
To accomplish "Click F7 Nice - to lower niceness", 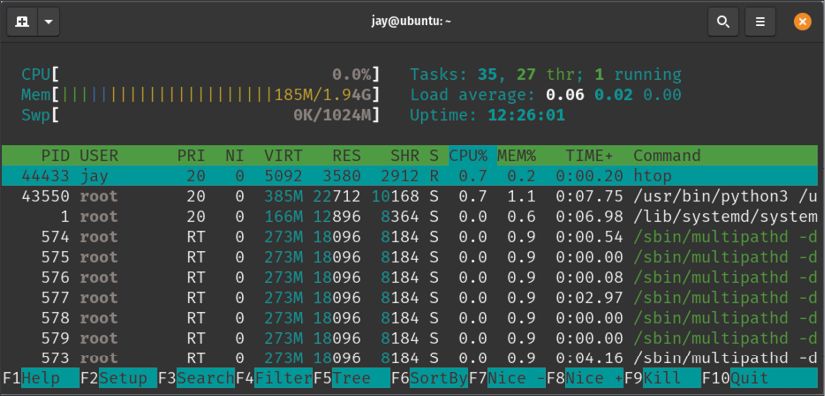I will (x=507, y=378).
